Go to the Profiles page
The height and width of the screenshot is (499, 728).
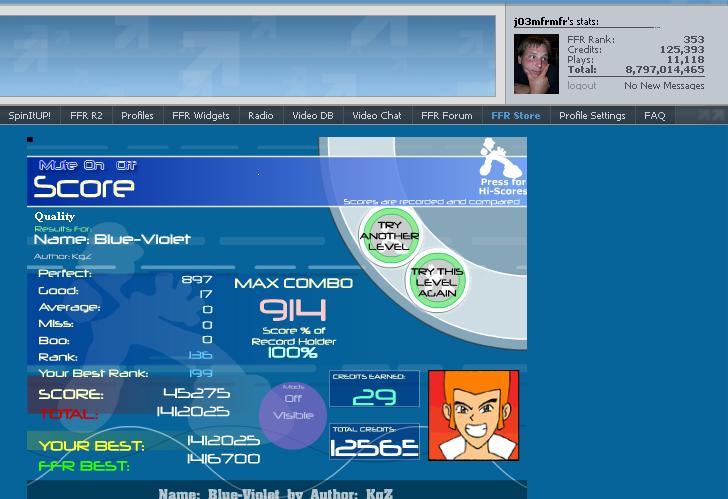[137, 116]
